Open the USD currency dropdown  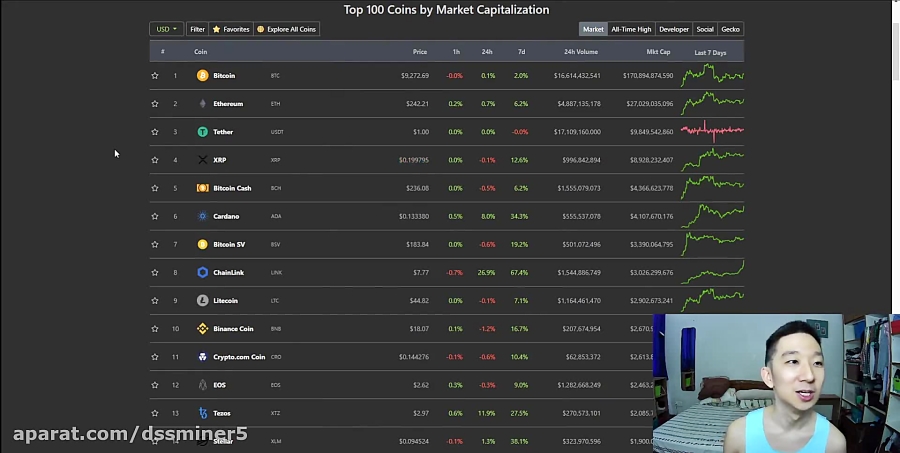[x=166, y=29]
